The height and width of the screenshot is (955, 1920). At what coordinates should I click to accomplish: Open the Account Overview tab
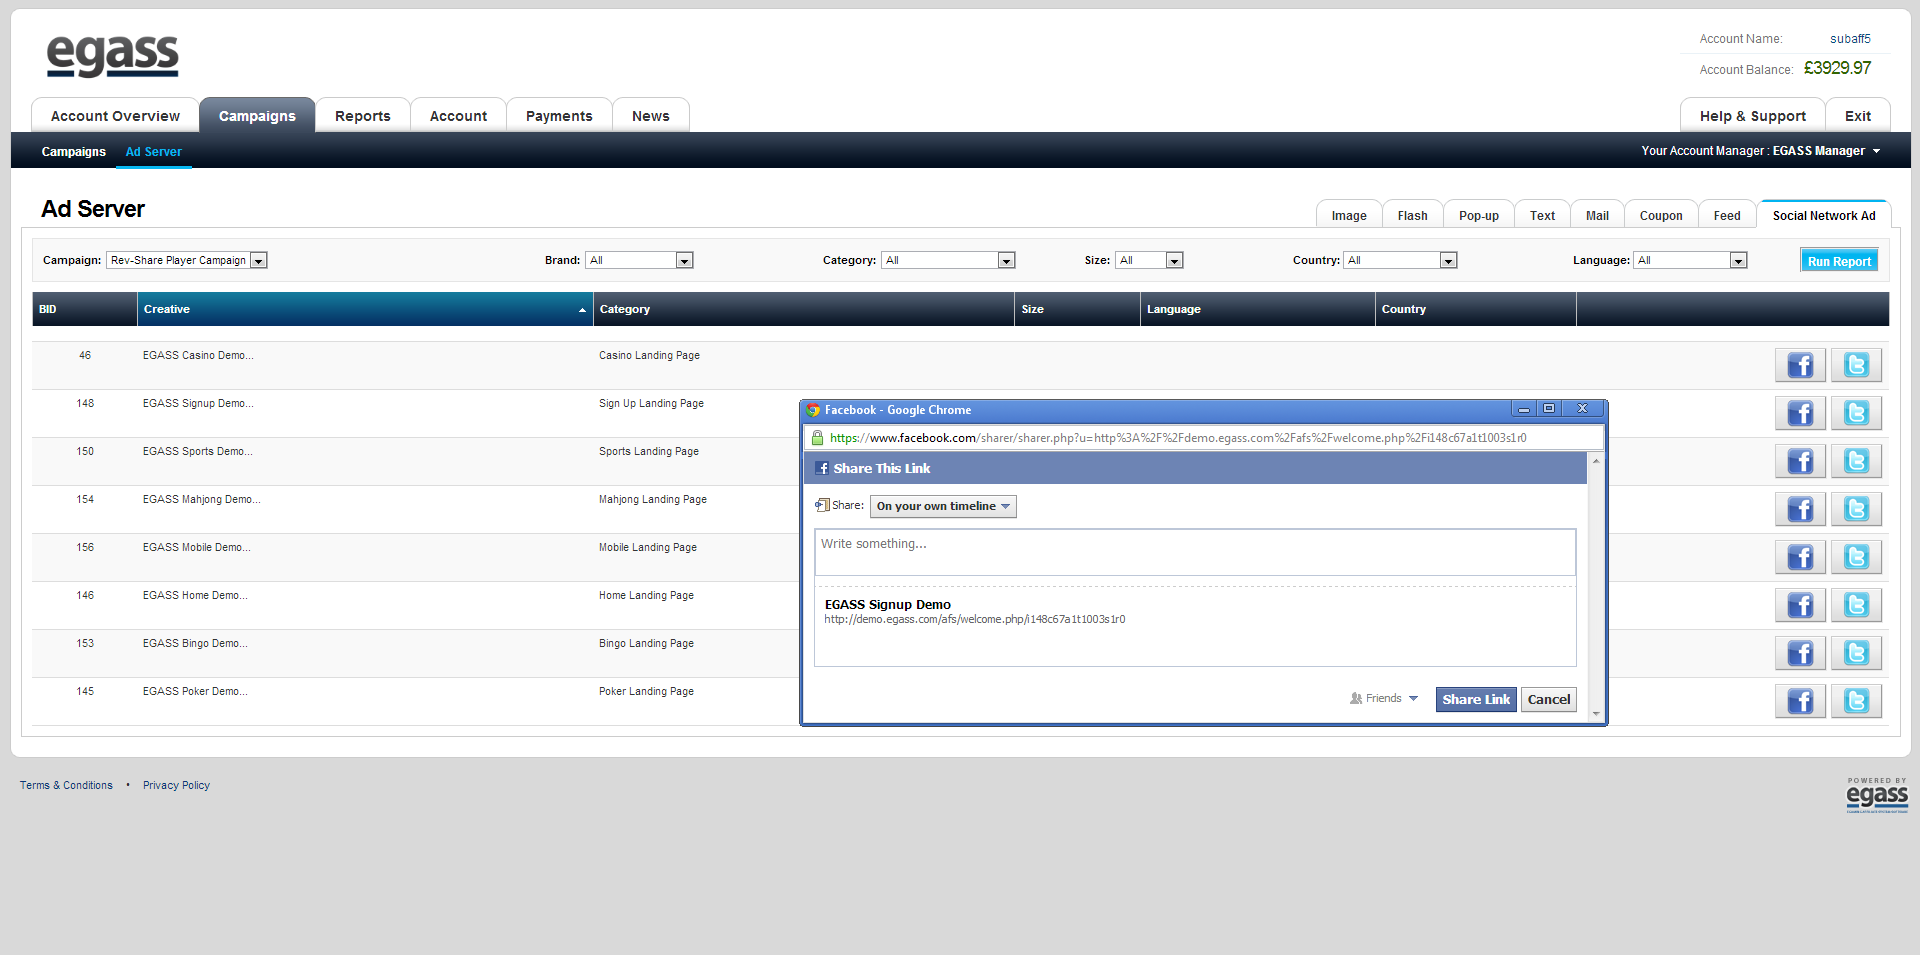click(x=115, y=116)
